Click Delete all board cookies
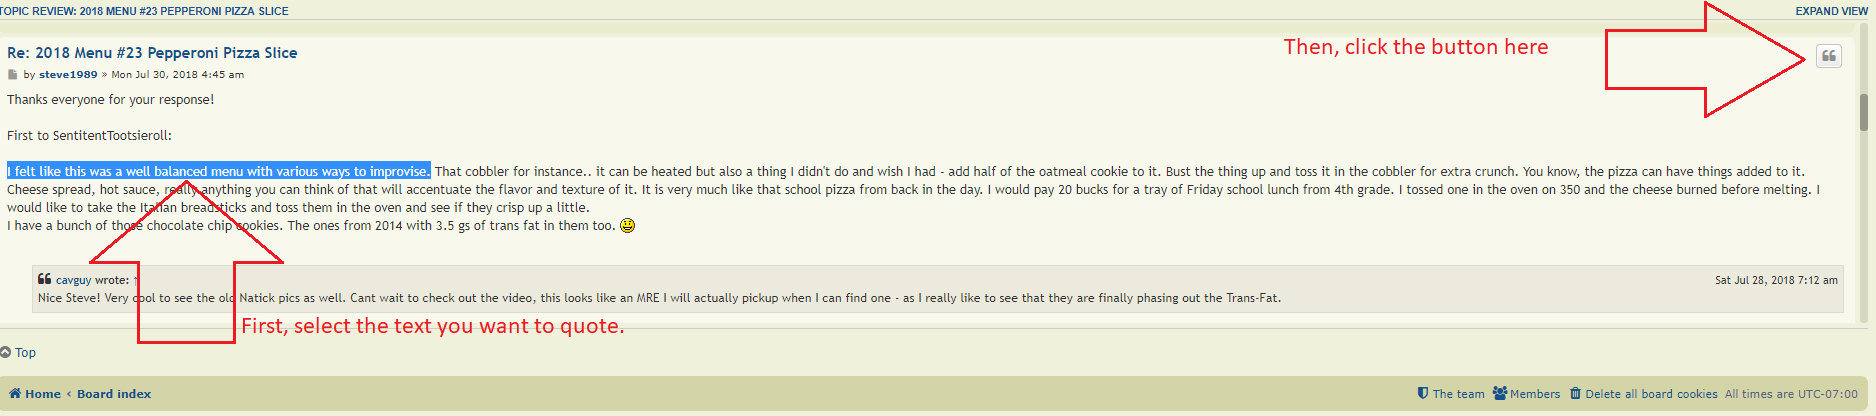 click(1644, 394)
